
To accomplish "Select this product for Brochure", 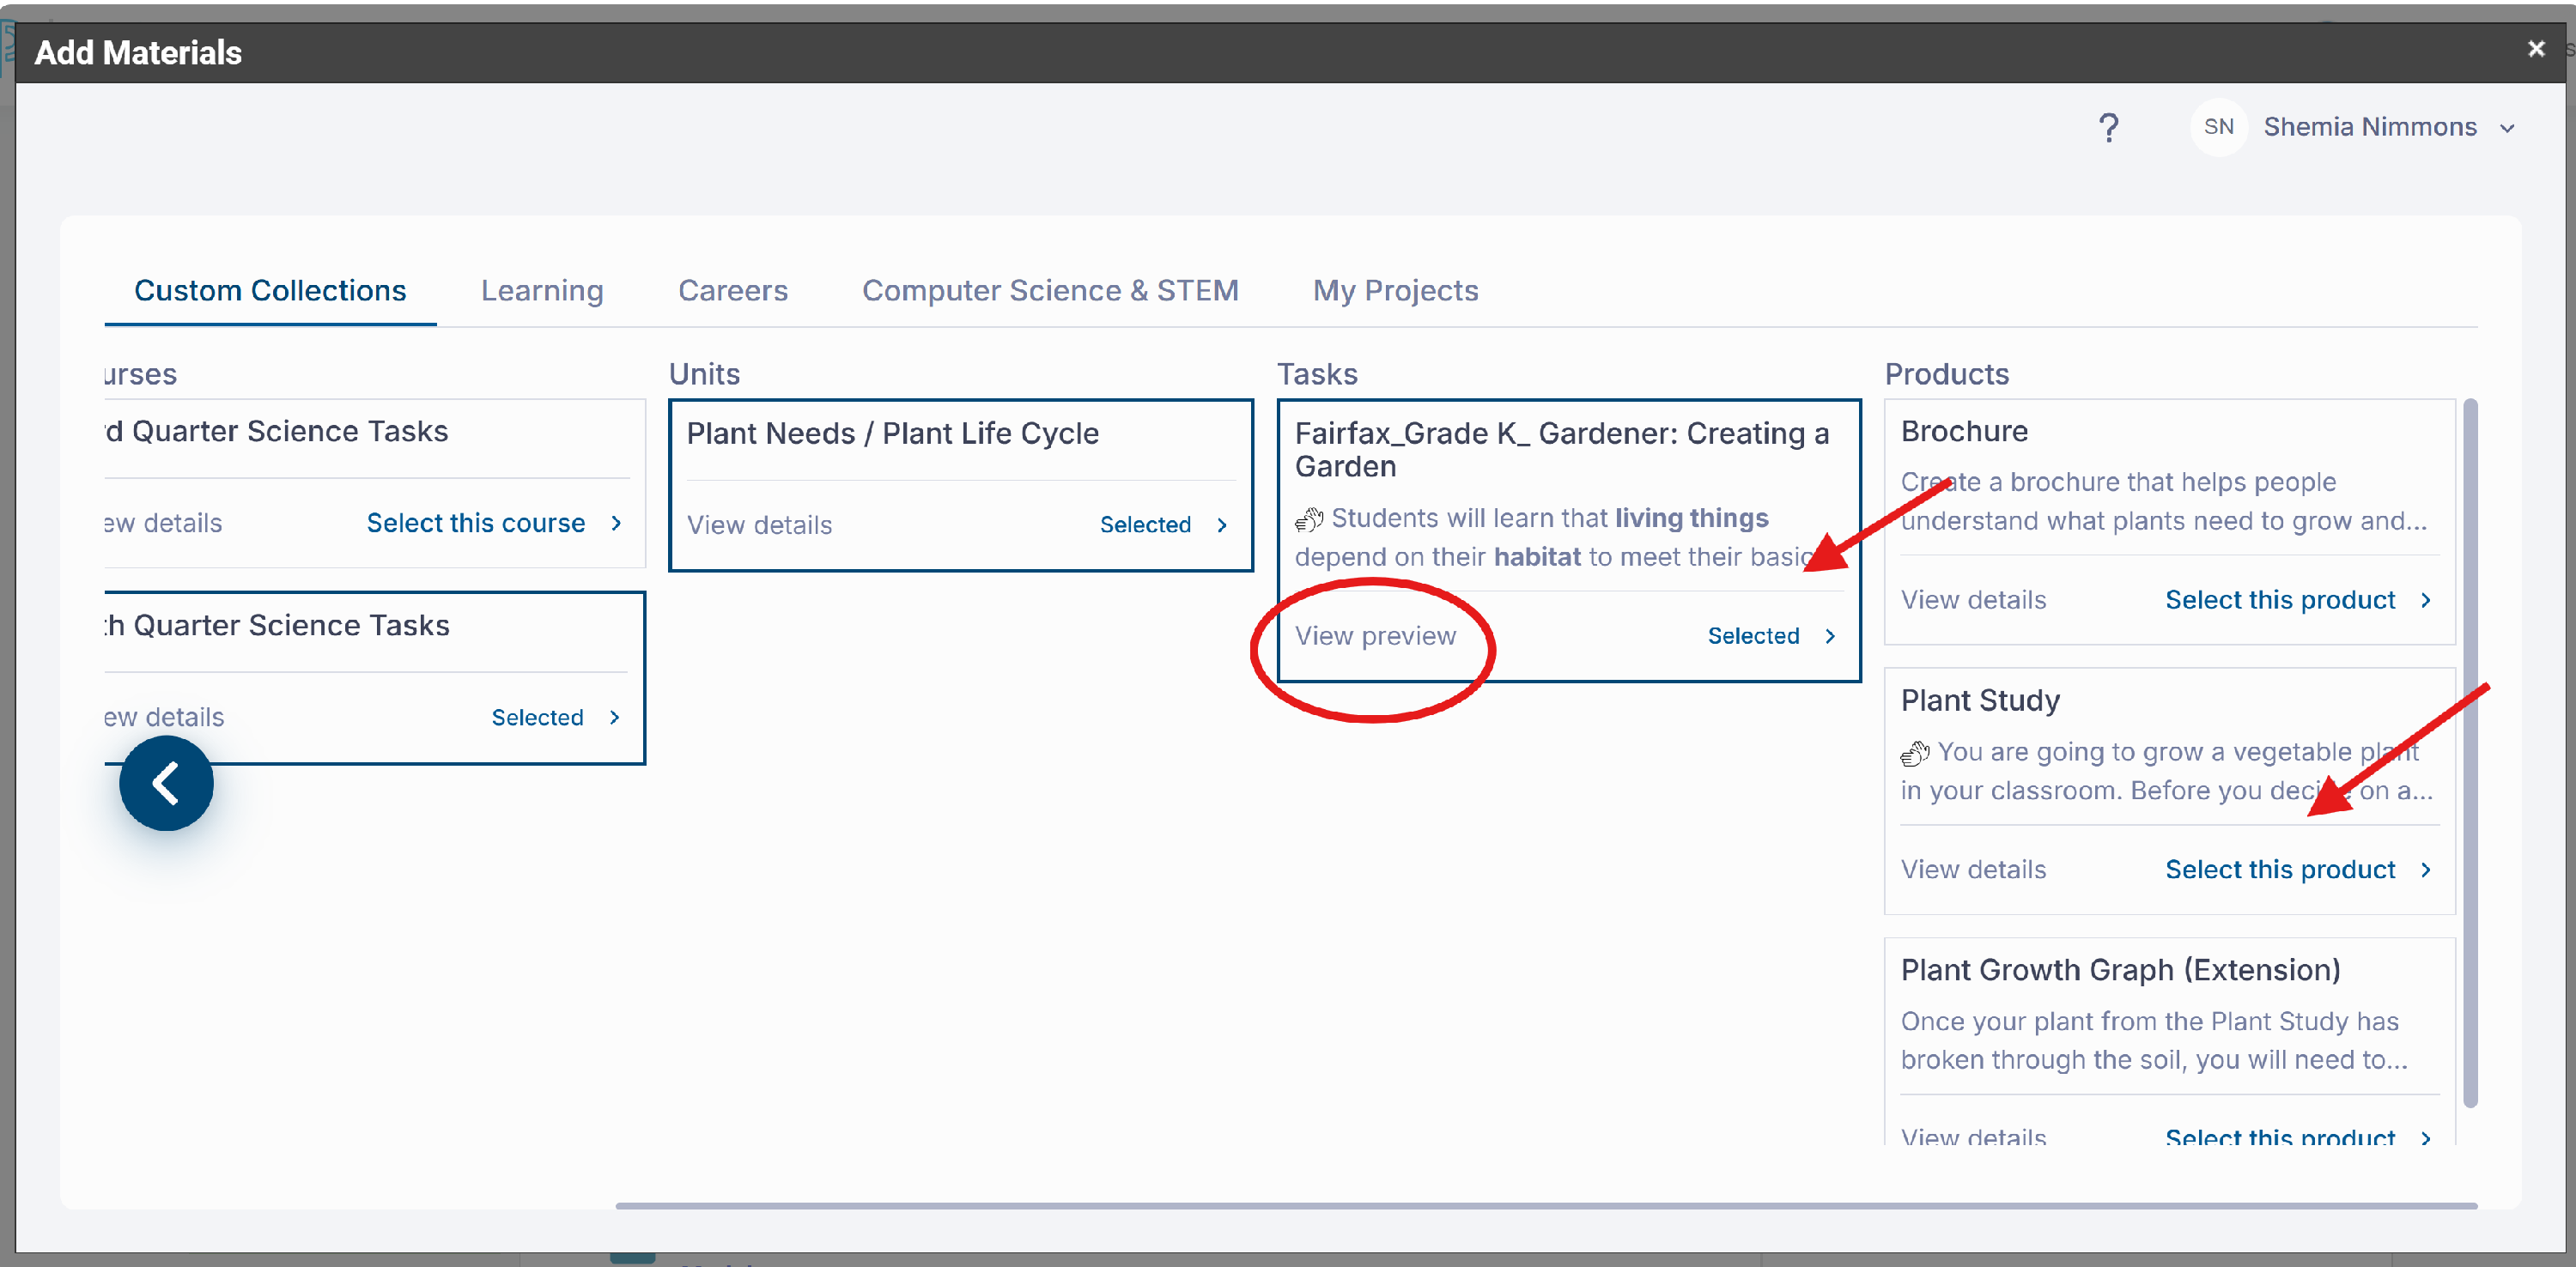I will [2280, 600].
